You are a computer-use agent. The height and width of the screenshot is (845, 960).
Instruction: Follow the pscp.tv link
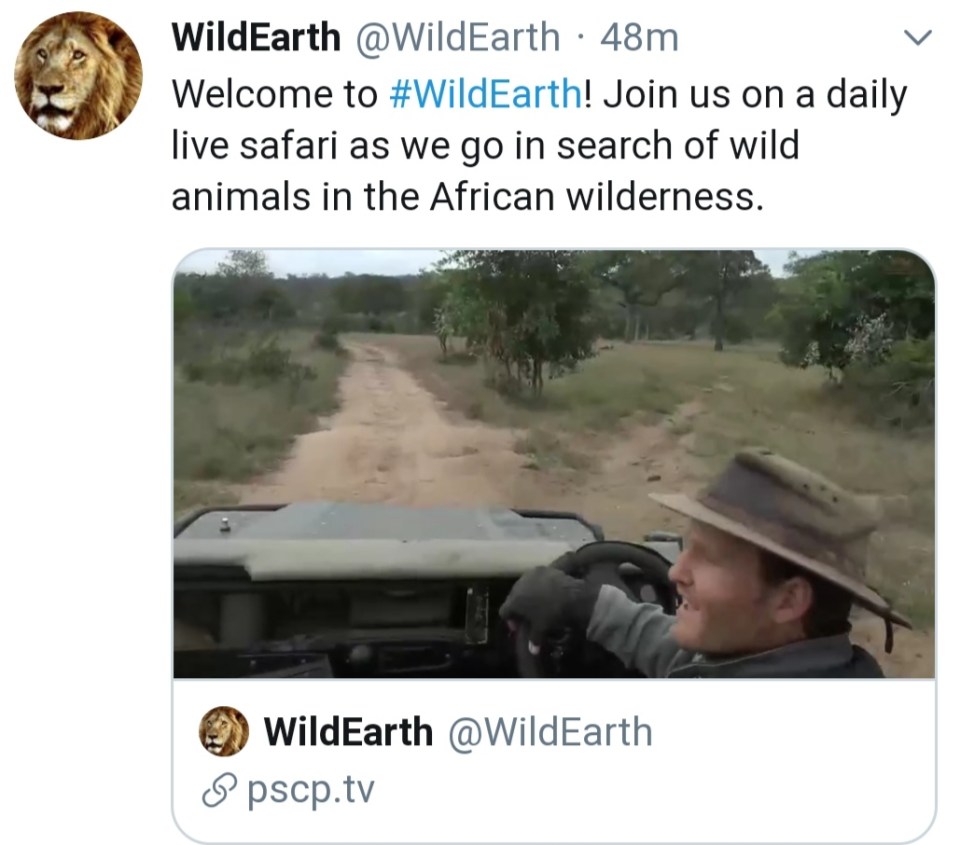pos(310,791)
